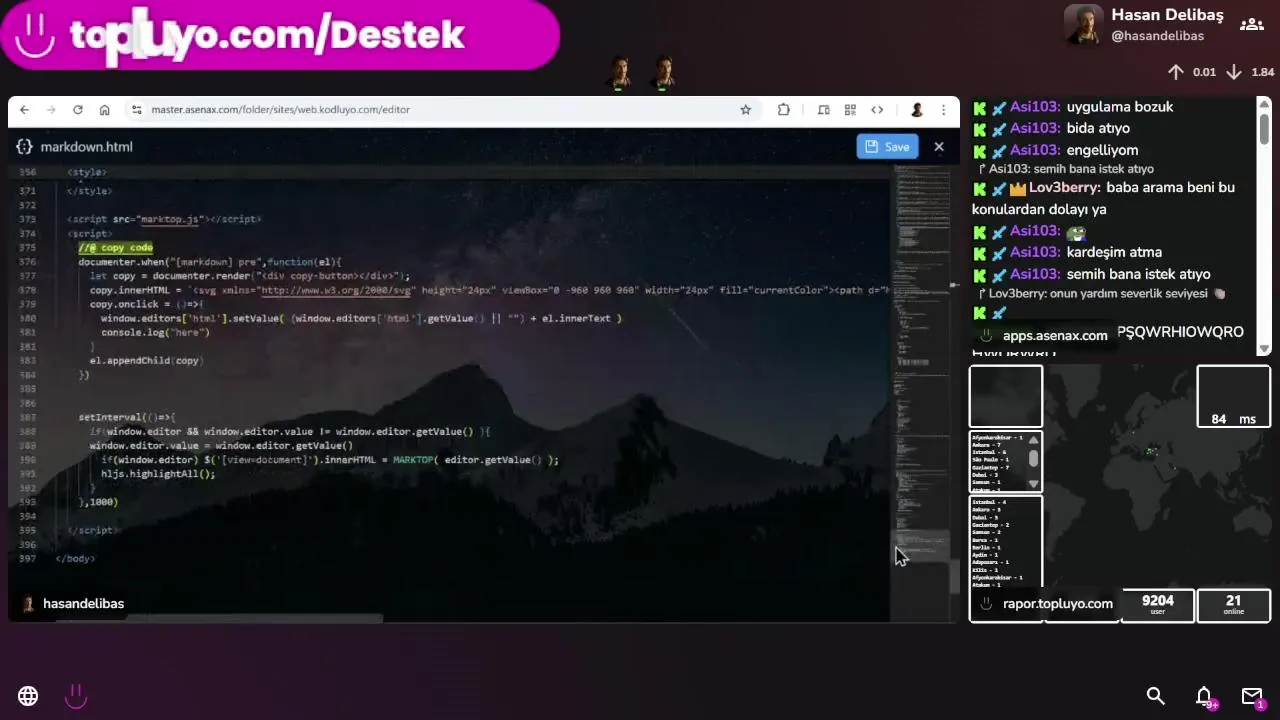1280x720 pixels.
Task: Click line number 387 setInterval line
Action: [127, 417]
